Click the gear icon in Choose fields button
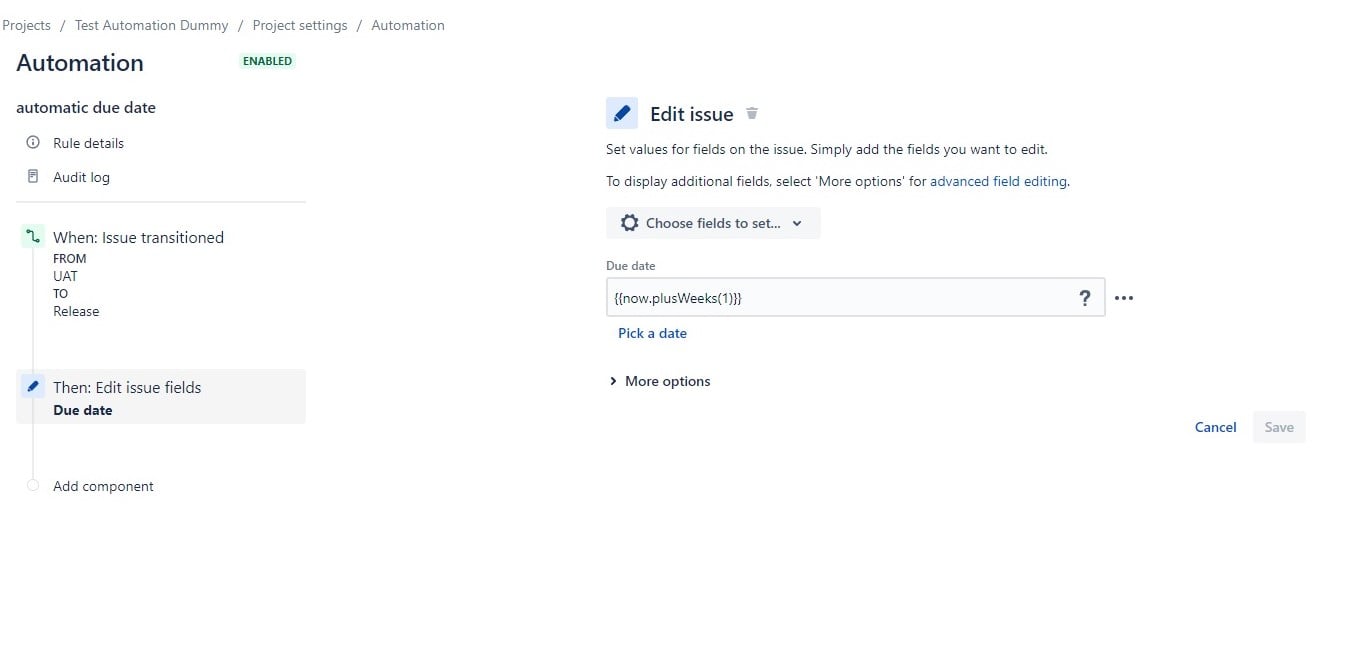Screen dimensions: 1372x645 click(629, 223)
